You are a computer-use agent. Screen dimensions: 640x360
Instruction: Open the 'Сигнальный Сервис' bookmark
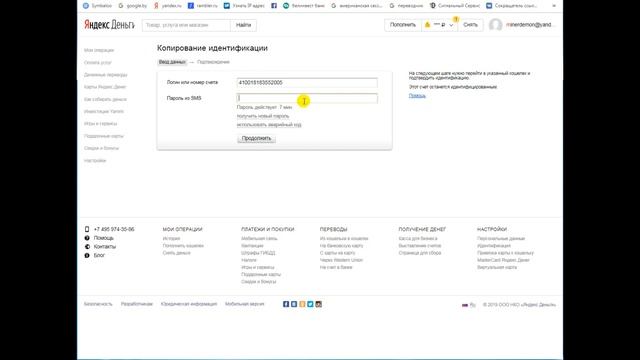tap(455, 6)
